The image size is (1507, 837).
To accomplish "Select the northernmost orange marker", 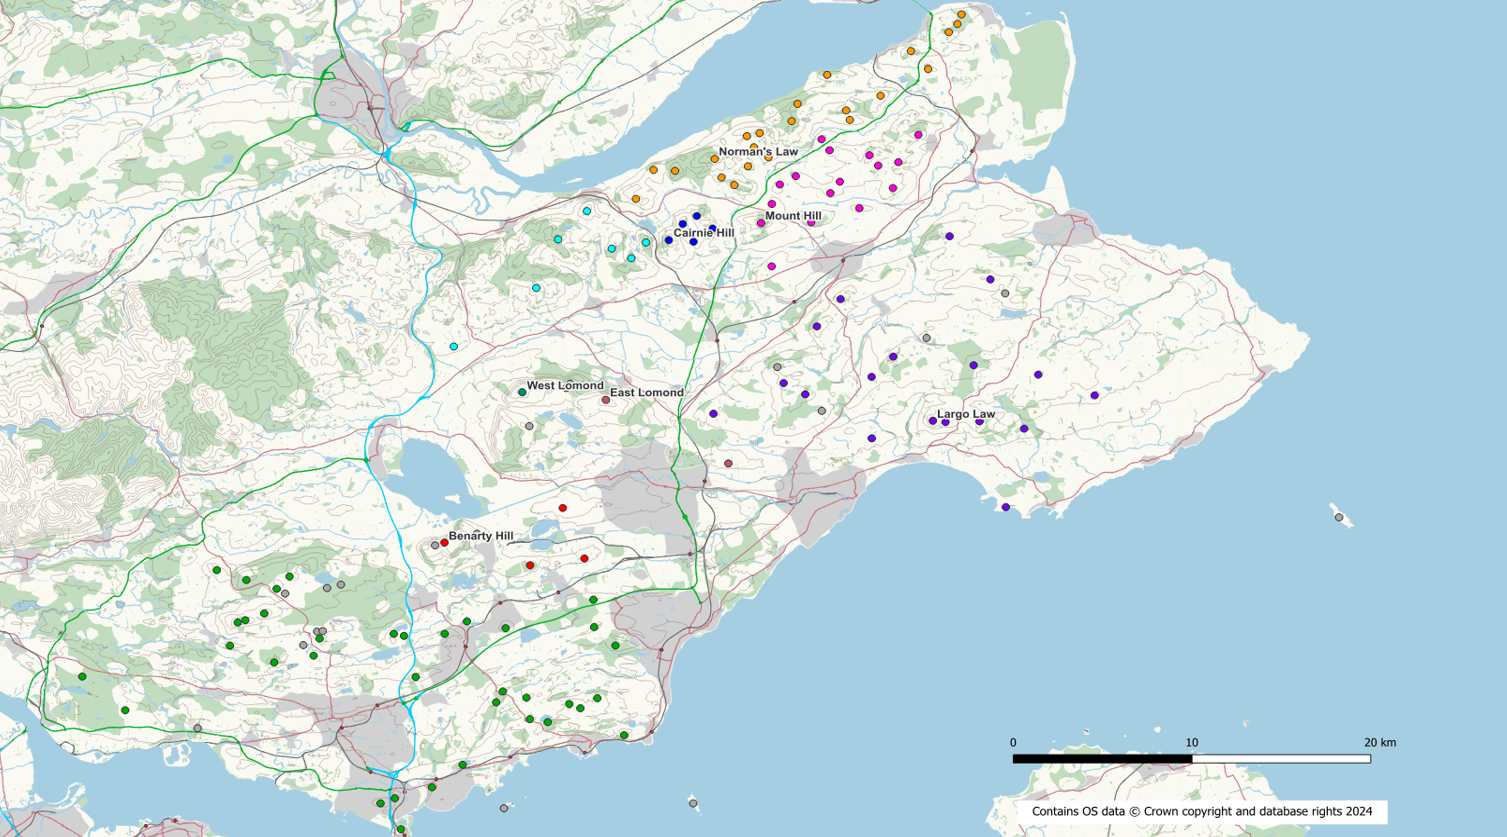I will [x=961, y=15].
